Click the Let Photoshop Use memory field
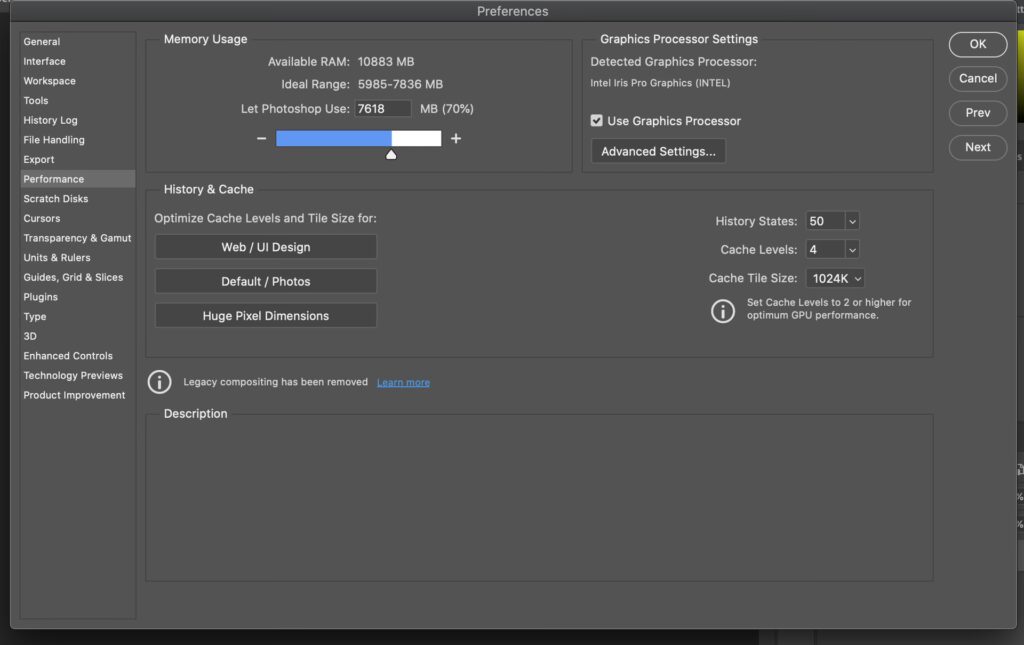Viewport: 1024px width, 645px height. (383, 108)
